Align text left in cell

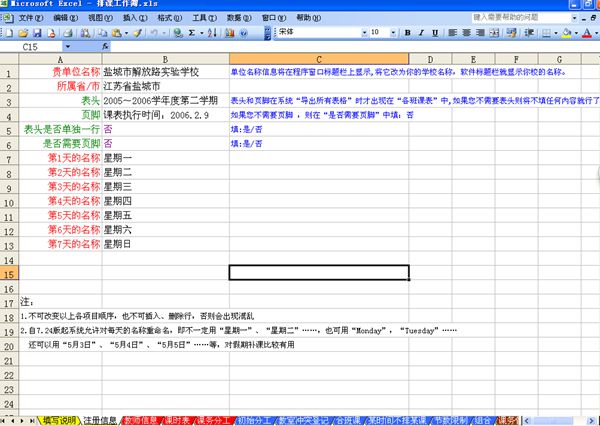(x=453, y=33)
